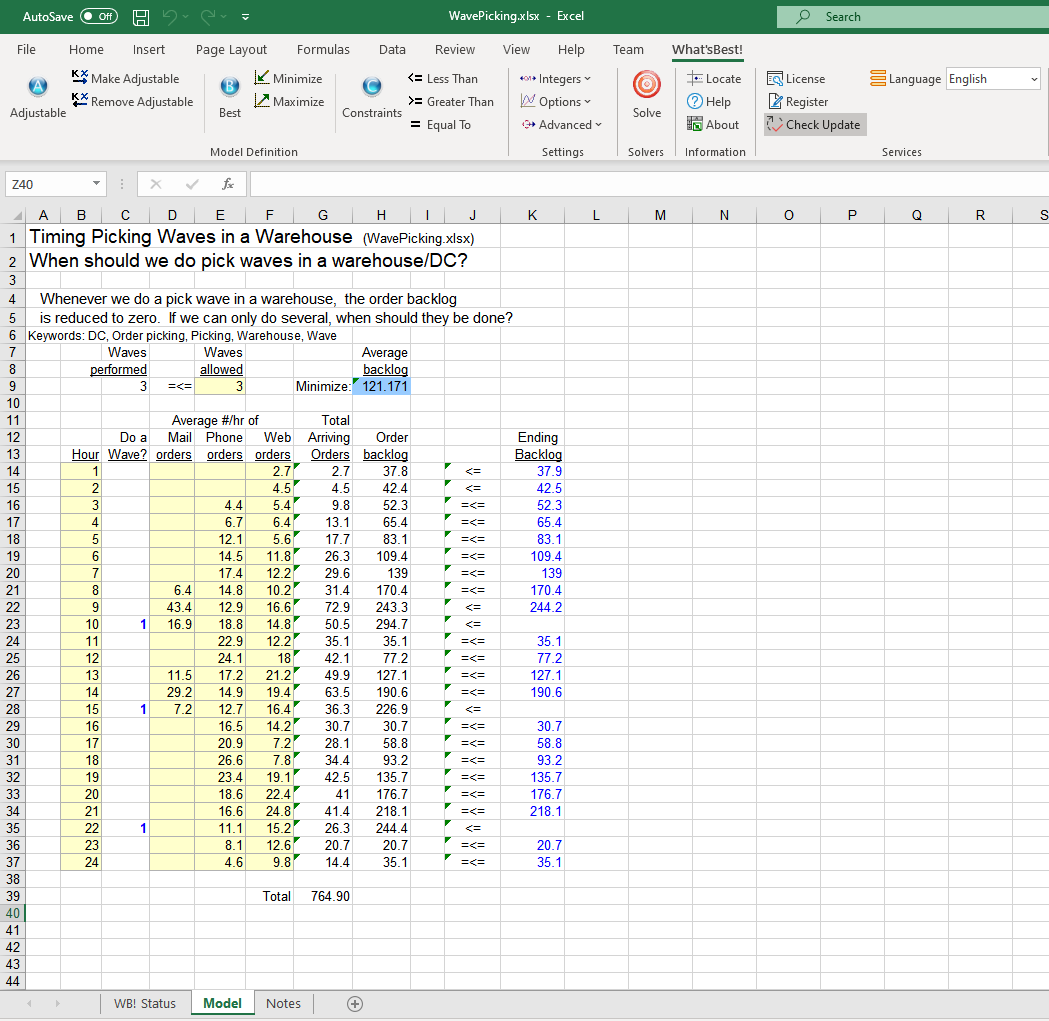The image size is (1049, 1021).
Task: Select the Minimize objective tool
Action: click(288, 79)
